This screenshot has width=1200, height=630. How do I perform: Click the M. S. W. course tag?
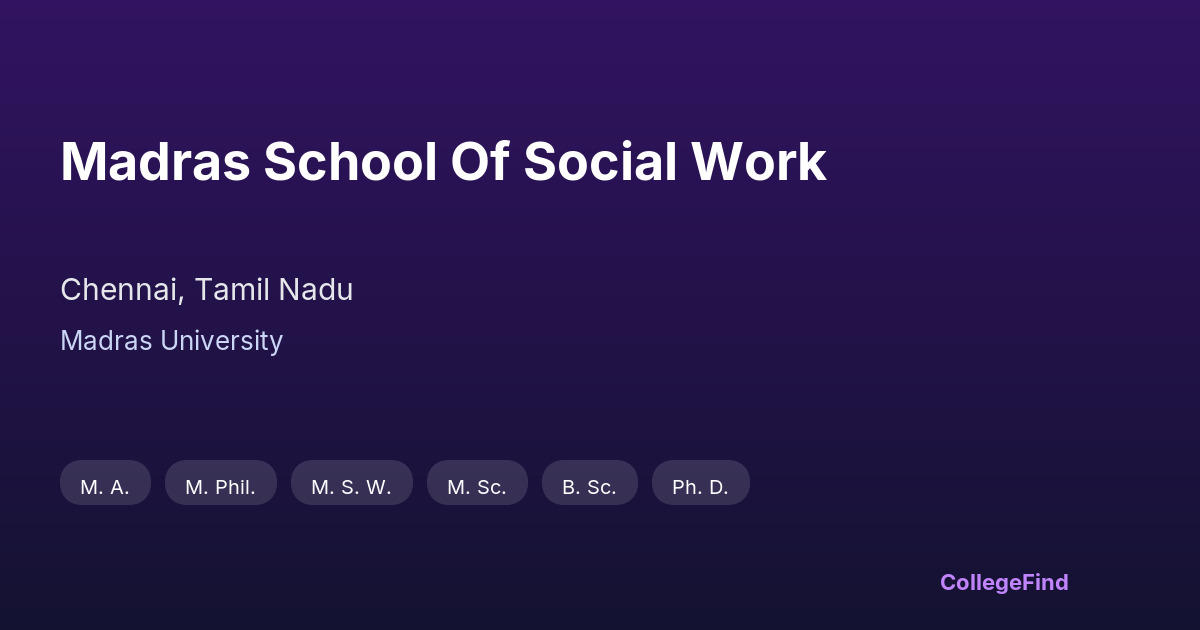pyautogui.click(x=351, y=487)
